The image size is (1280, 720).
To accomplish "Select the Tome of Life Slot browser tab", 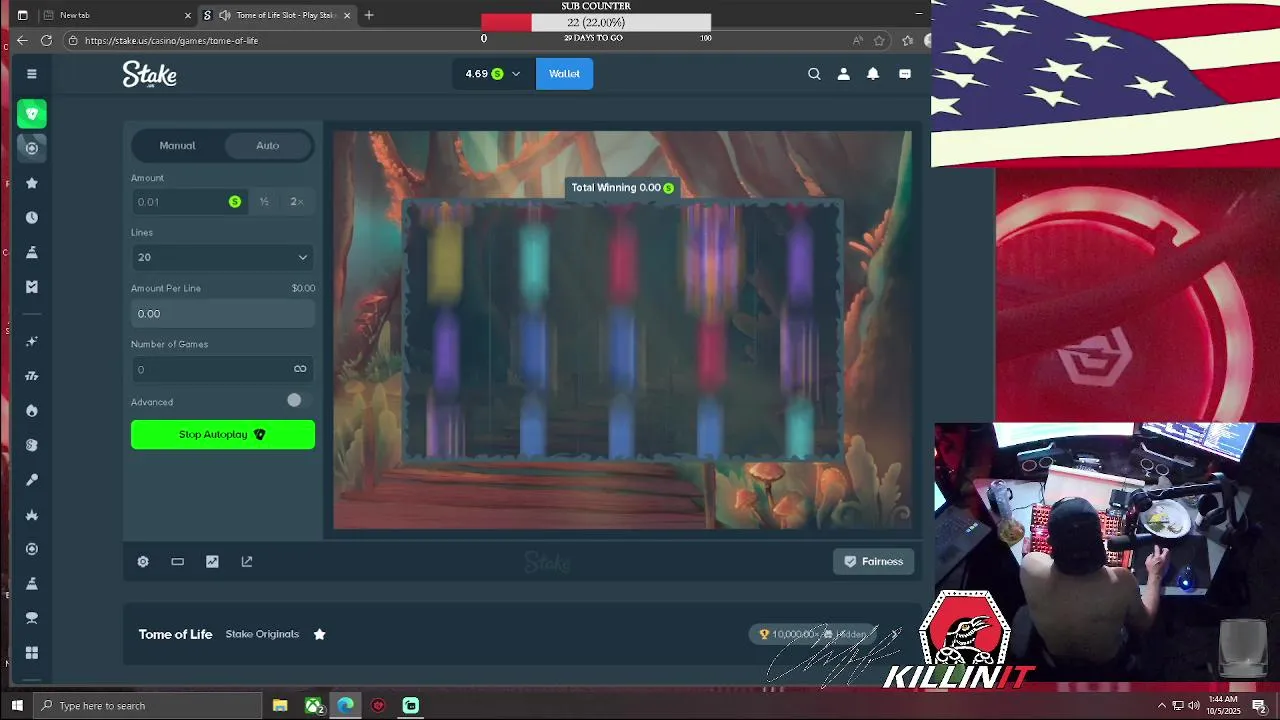I will (277, 15).
